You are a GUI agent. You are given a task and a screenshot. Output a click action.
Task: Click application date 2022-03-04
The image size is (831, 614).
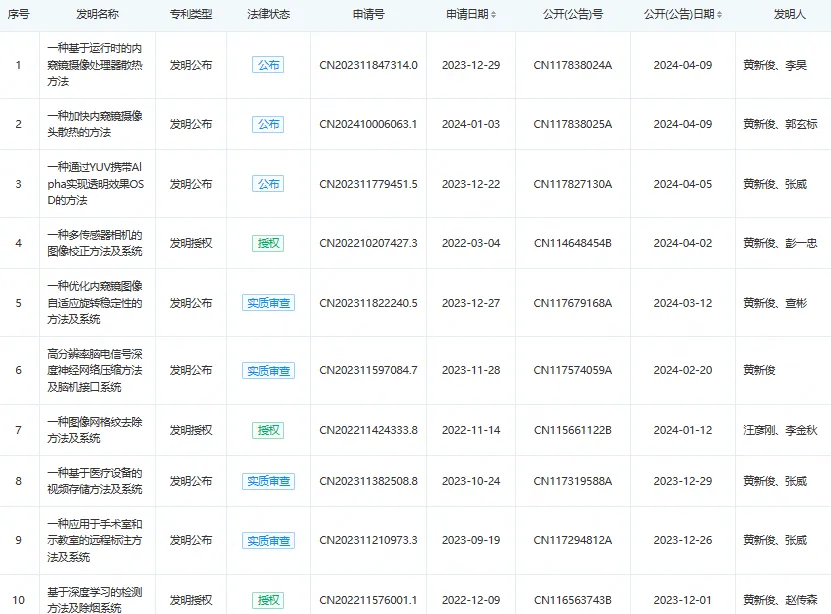(471, 243)
